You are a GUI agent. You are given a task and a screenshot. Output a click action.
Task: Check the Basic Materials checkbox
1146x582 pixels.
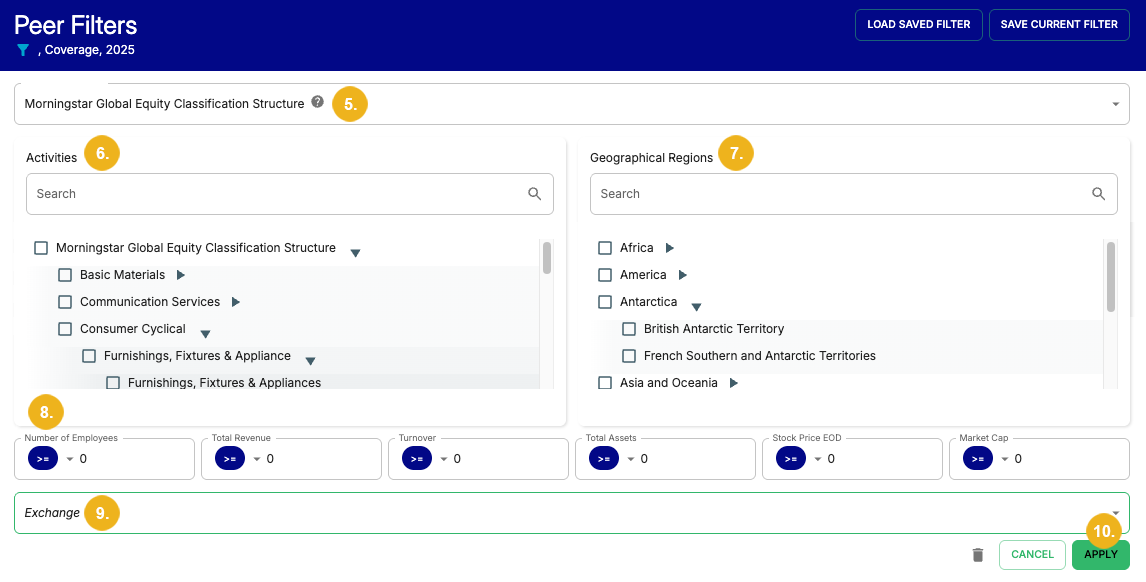(x=65, y=274)
